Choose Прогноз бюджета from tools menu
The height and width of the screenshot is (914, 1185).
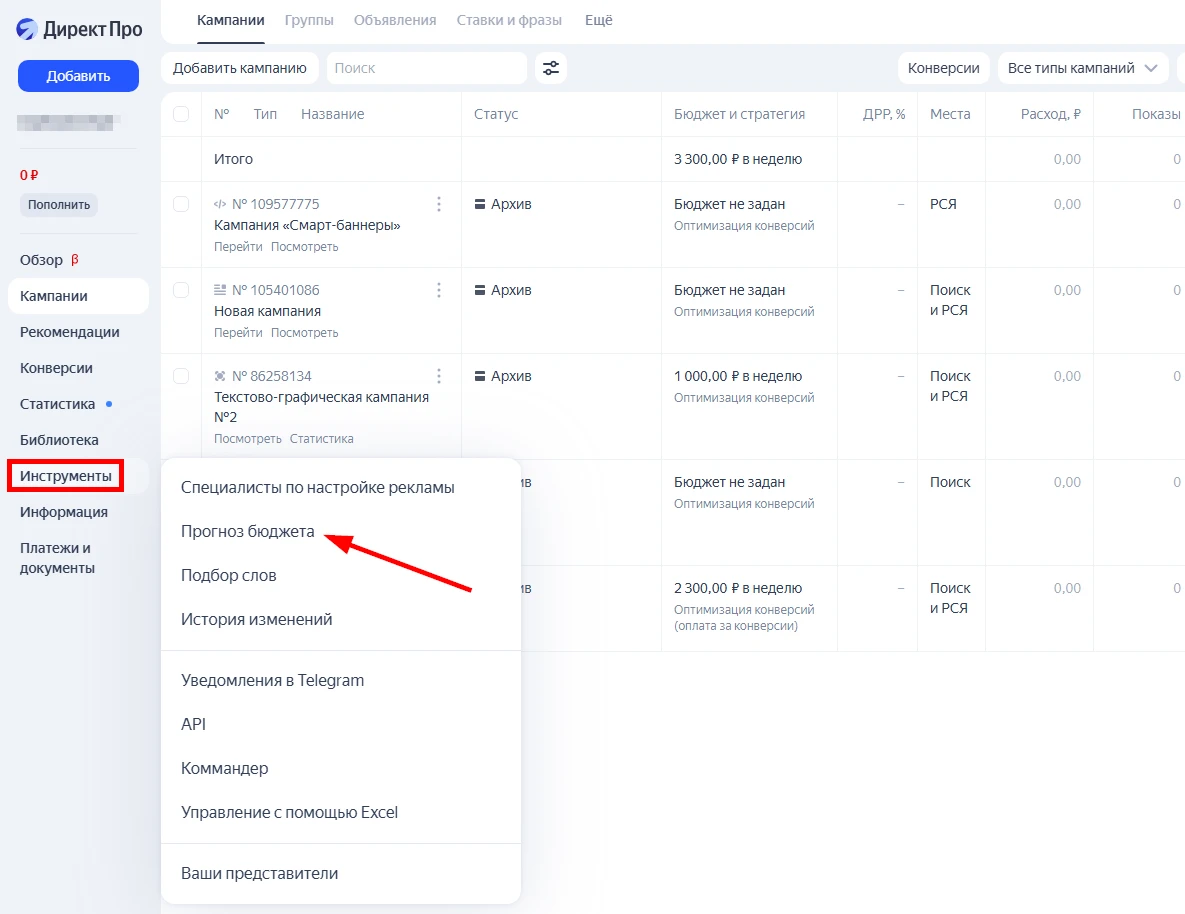click(248, 532)
